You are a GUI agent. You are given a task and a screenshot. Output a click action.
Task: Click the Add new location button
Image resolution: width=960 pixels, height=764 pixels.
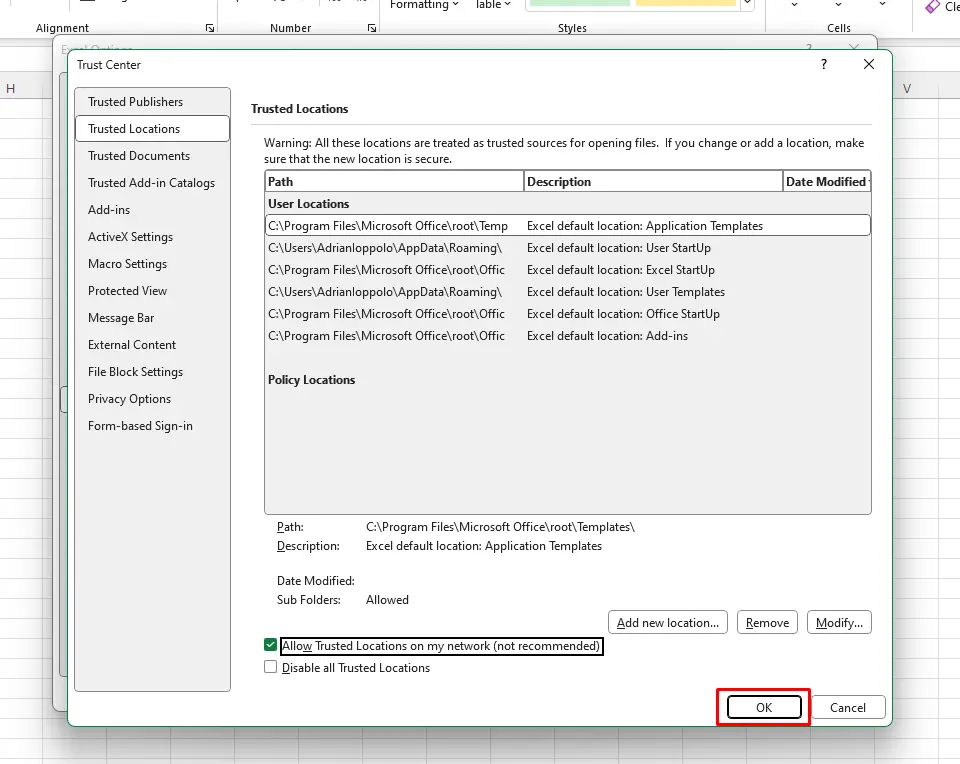667,623
